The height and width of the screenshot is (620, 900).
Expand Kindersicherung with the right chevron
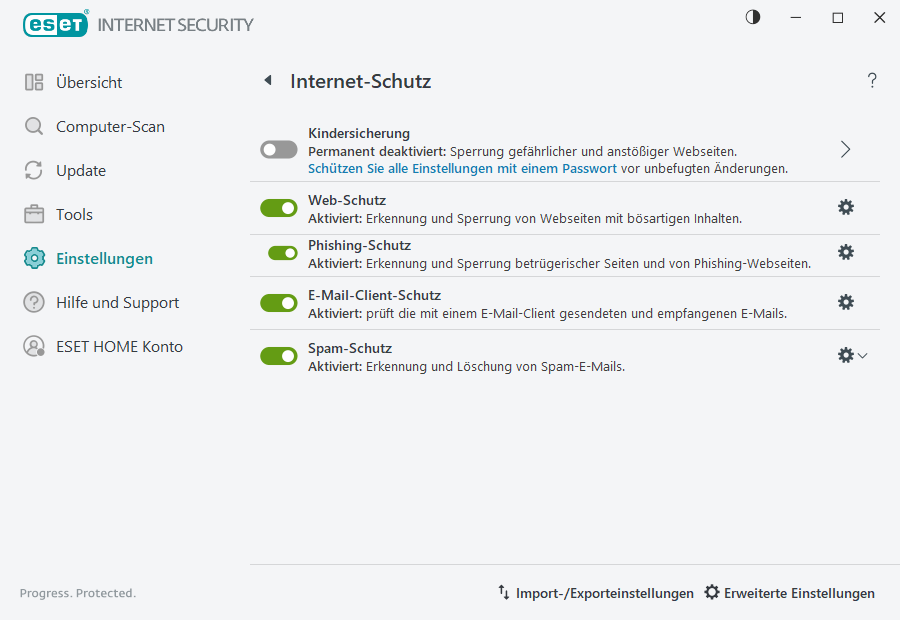coord(846,149)
